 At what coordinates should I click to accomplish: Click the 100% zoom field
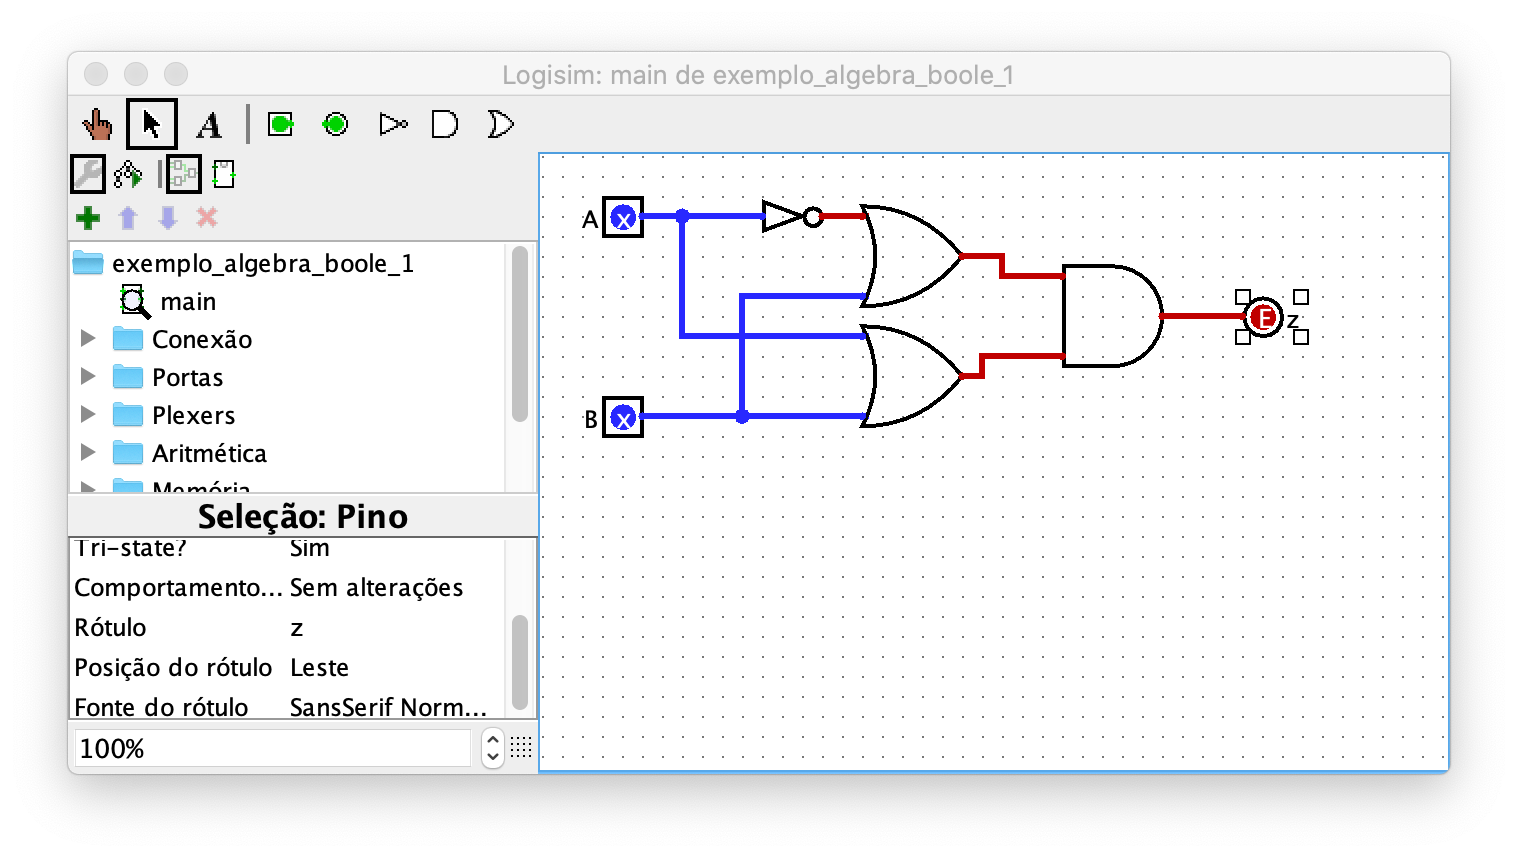272,748
